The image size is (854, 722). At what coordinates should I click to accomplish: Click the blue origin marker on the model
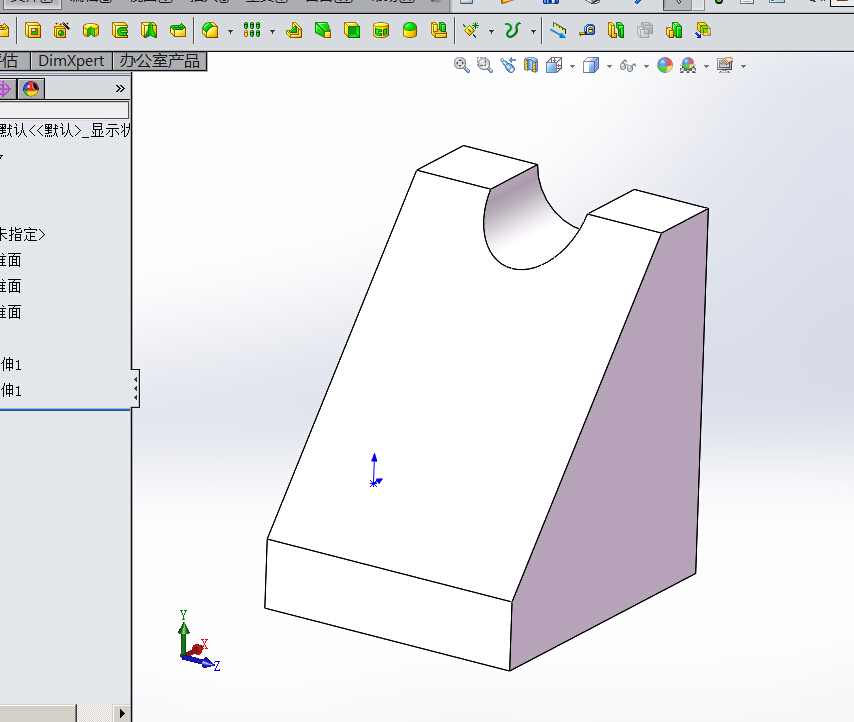[375, 471]
